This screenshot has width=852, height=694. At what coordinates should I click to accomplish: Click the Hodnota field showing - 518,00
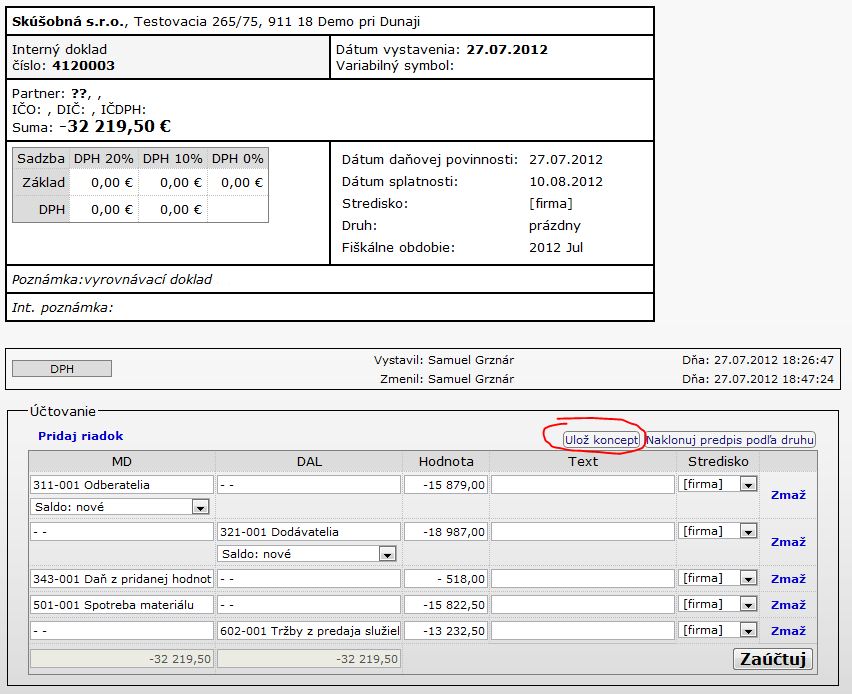446,579
